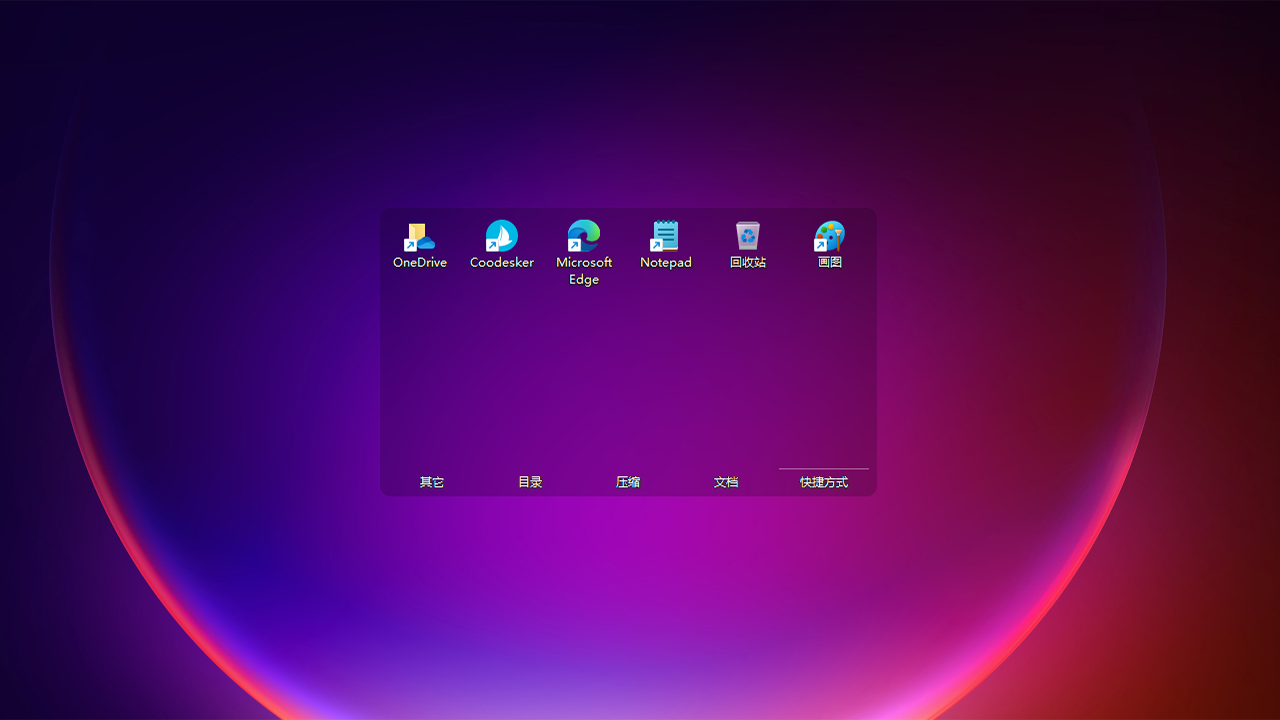Select the 文档 tab
The height and width of the screenshot is (720, 1280).
tap(726, 482)
